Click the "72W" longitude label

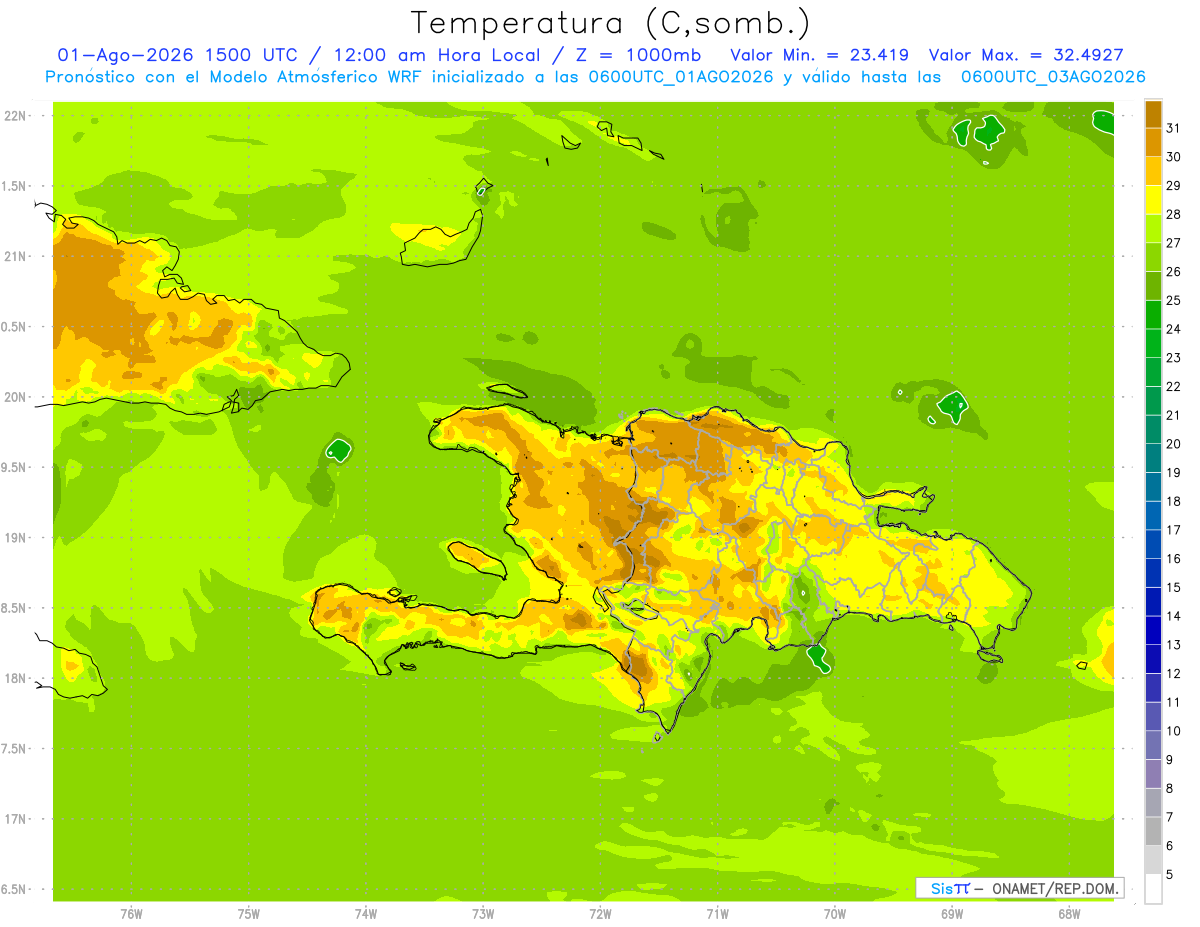[600, 914]
